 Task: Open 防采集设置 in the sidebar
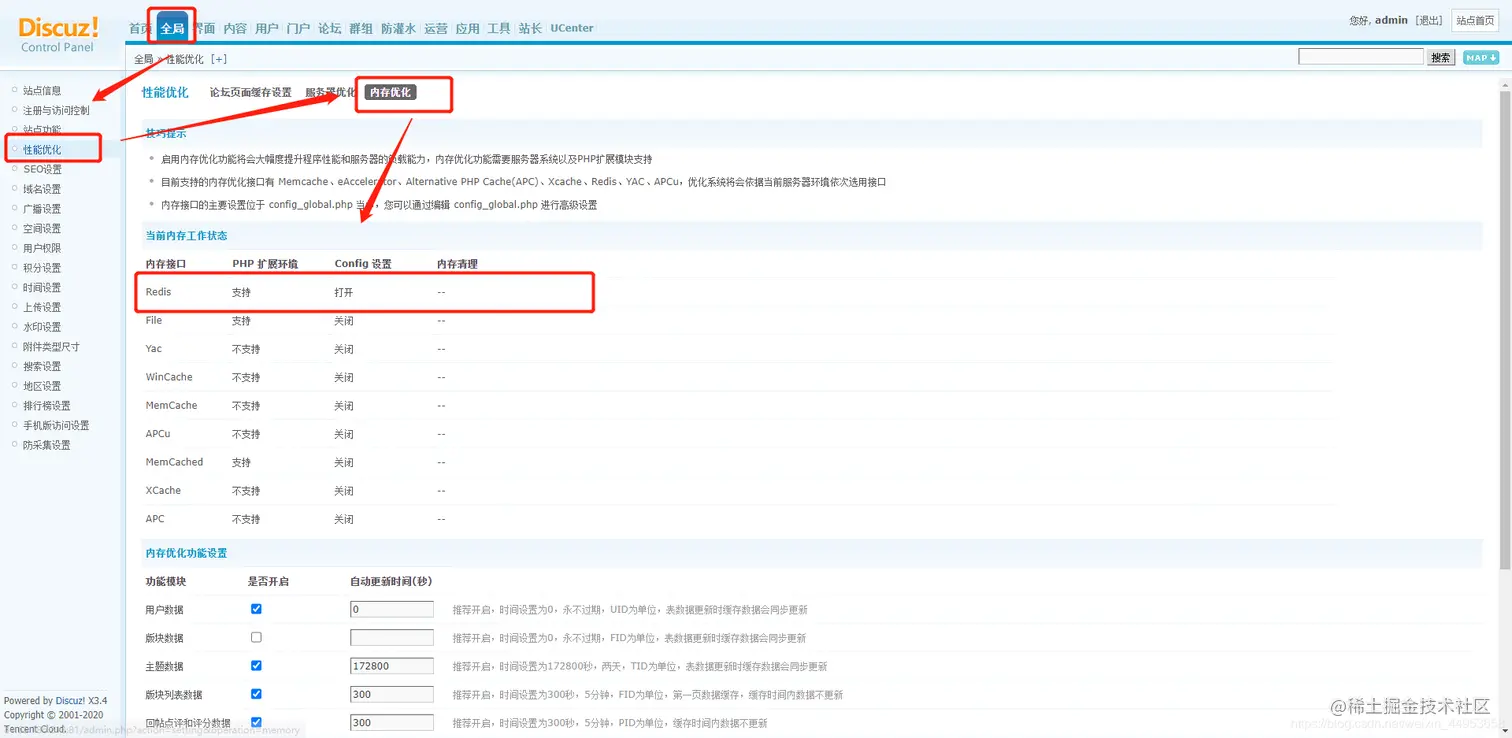point(47,445)
